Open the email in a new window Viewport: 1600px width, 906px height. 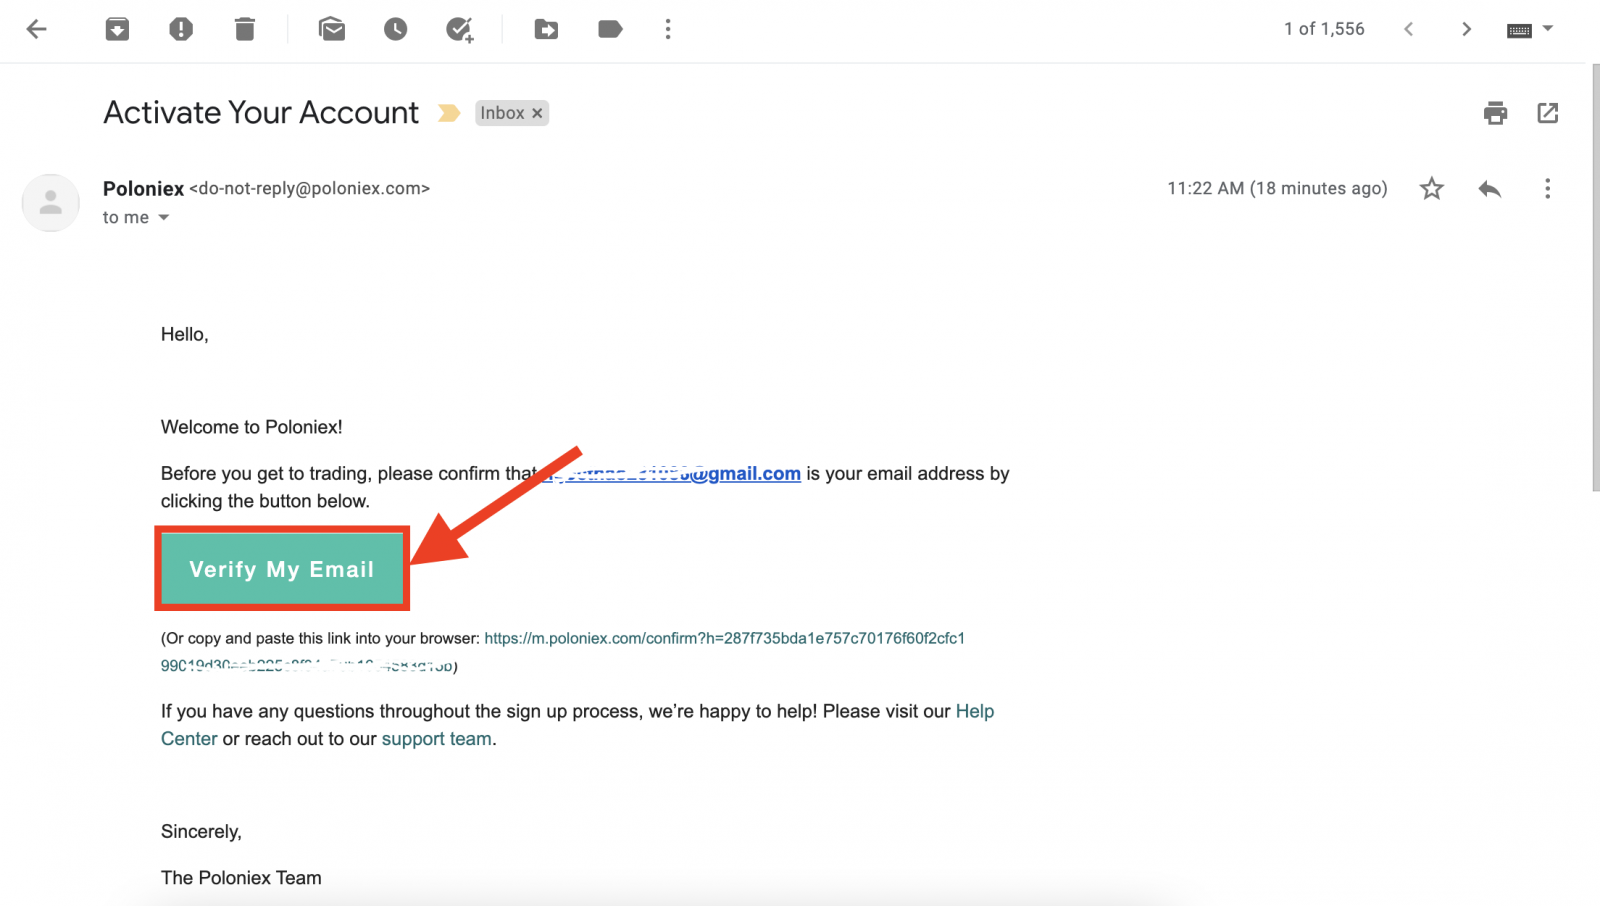pyautogui.click(x=1547, y=113)
